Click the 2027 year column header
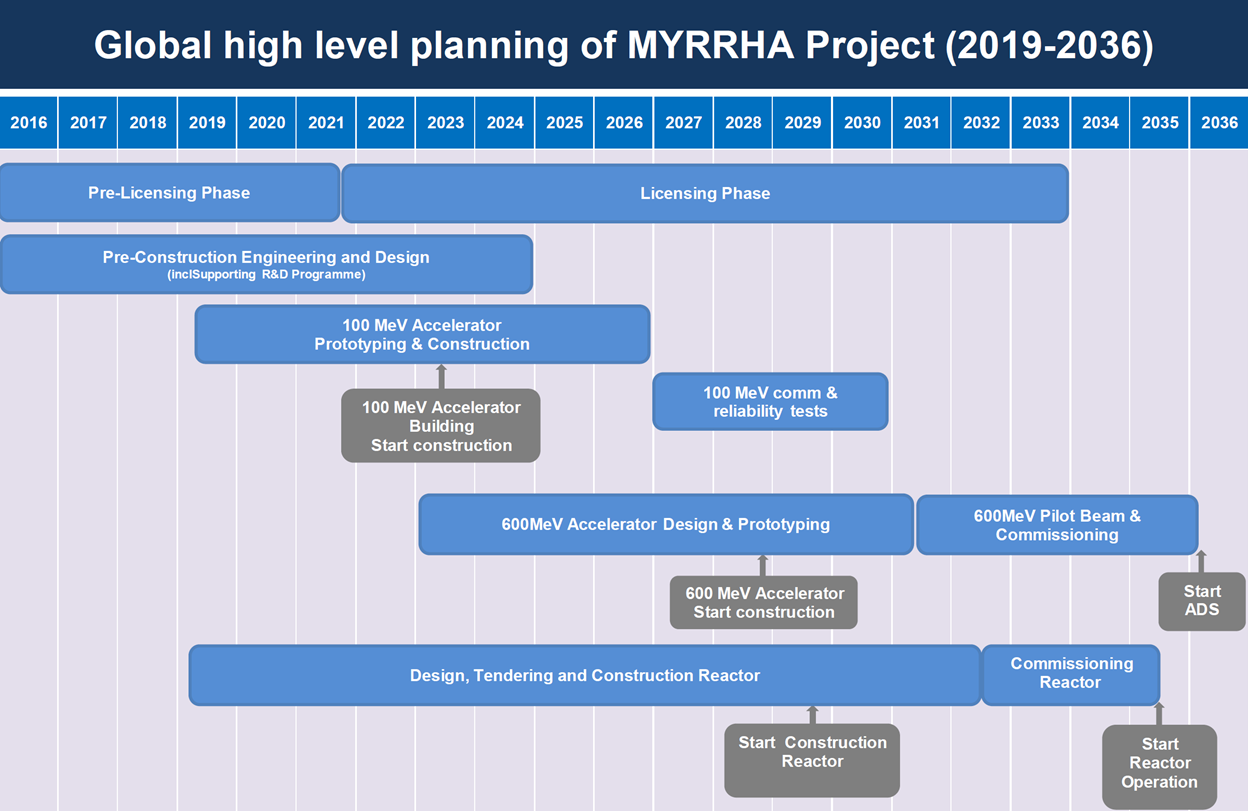This screenshot has width=1248, height=811. tap(683, 122)
